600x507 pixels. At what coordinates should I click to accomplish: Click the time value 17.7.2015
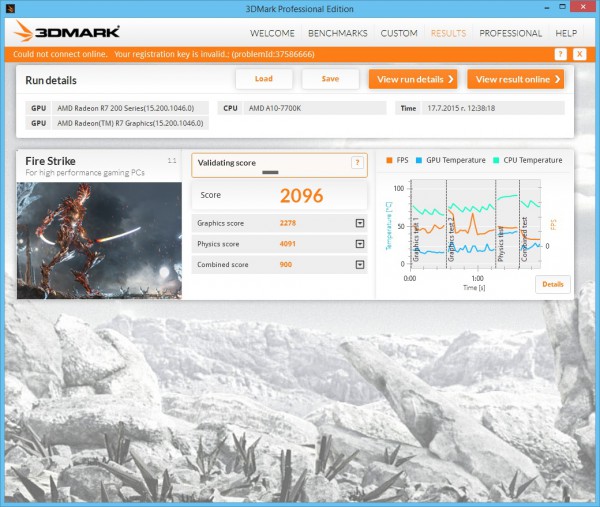pyautogui.click(x=461, y=108)
